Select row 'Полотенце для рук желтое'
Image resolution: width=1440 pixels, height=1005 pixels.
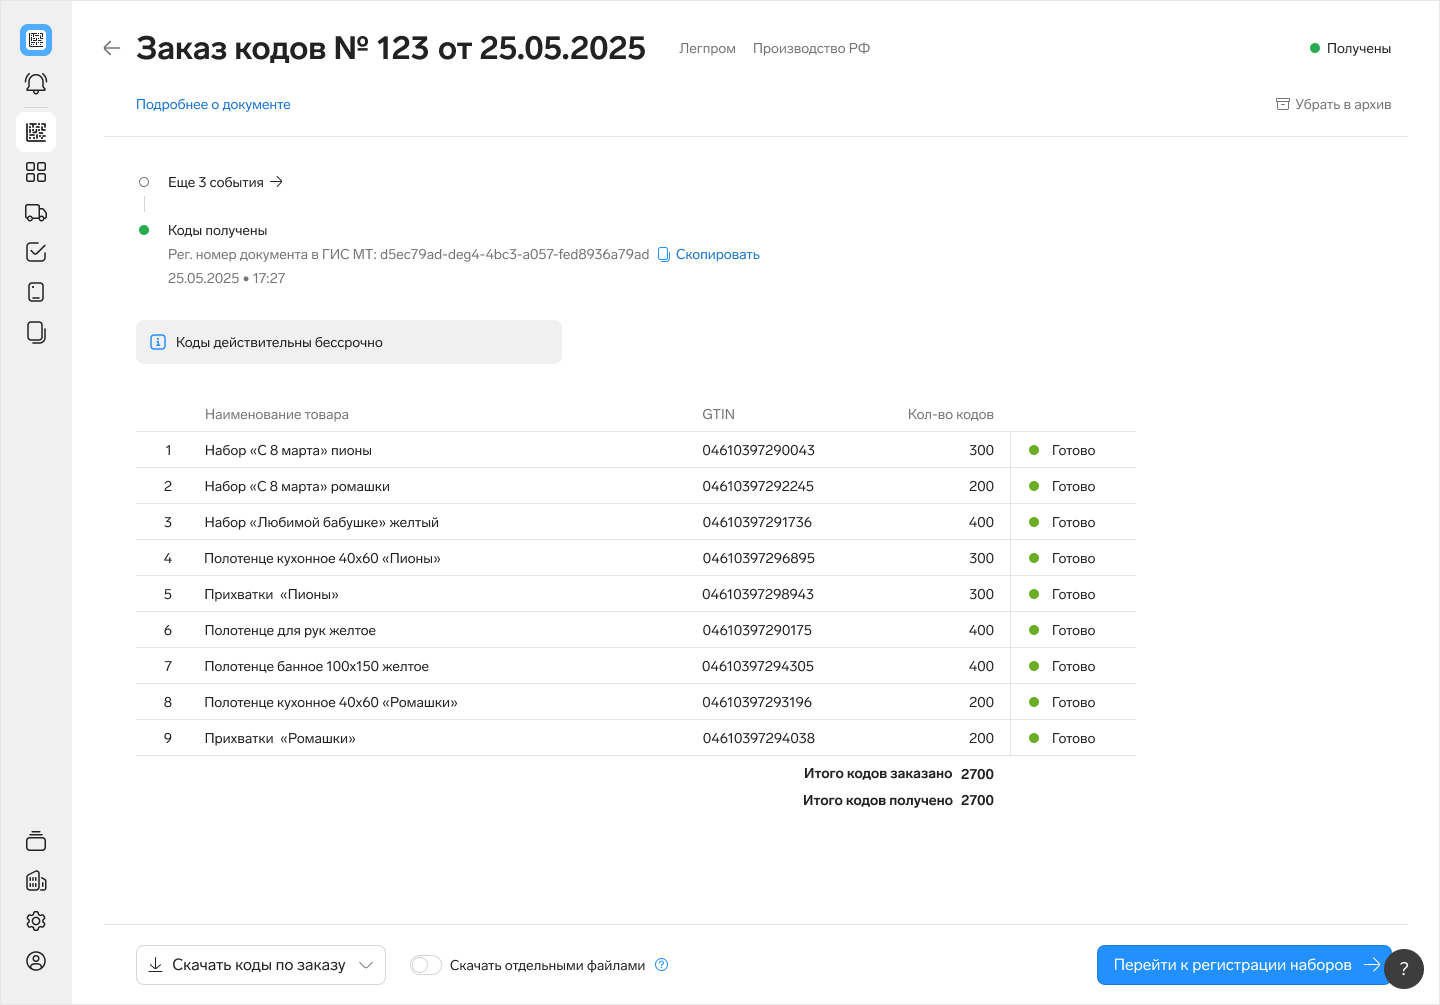tap(290, 630)
